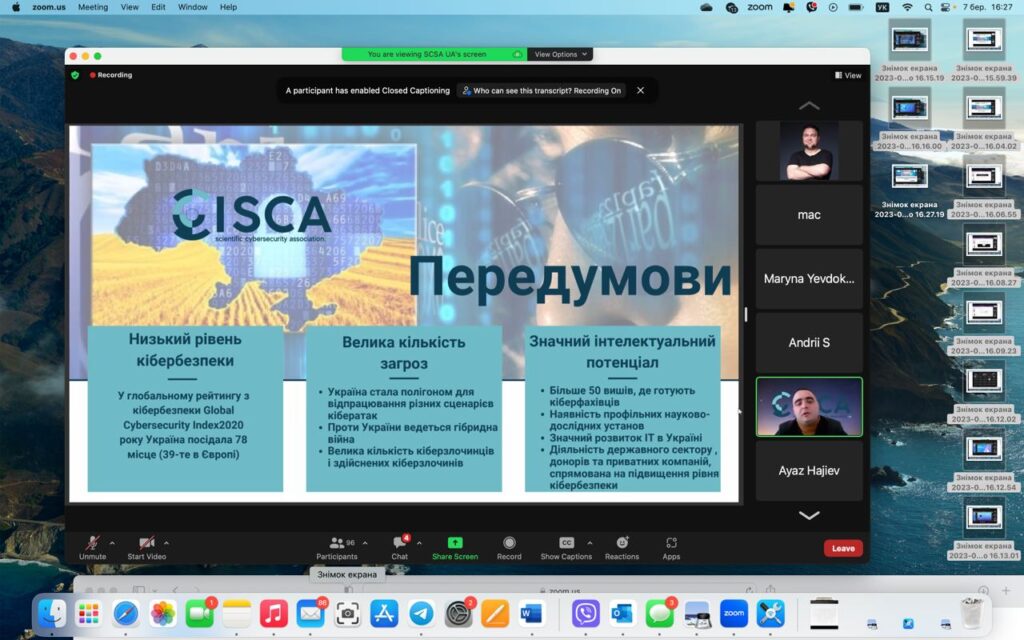Open Microsoft Word from the Dock
Screen dimensions: 1024x640
click(x=532, y=613)
